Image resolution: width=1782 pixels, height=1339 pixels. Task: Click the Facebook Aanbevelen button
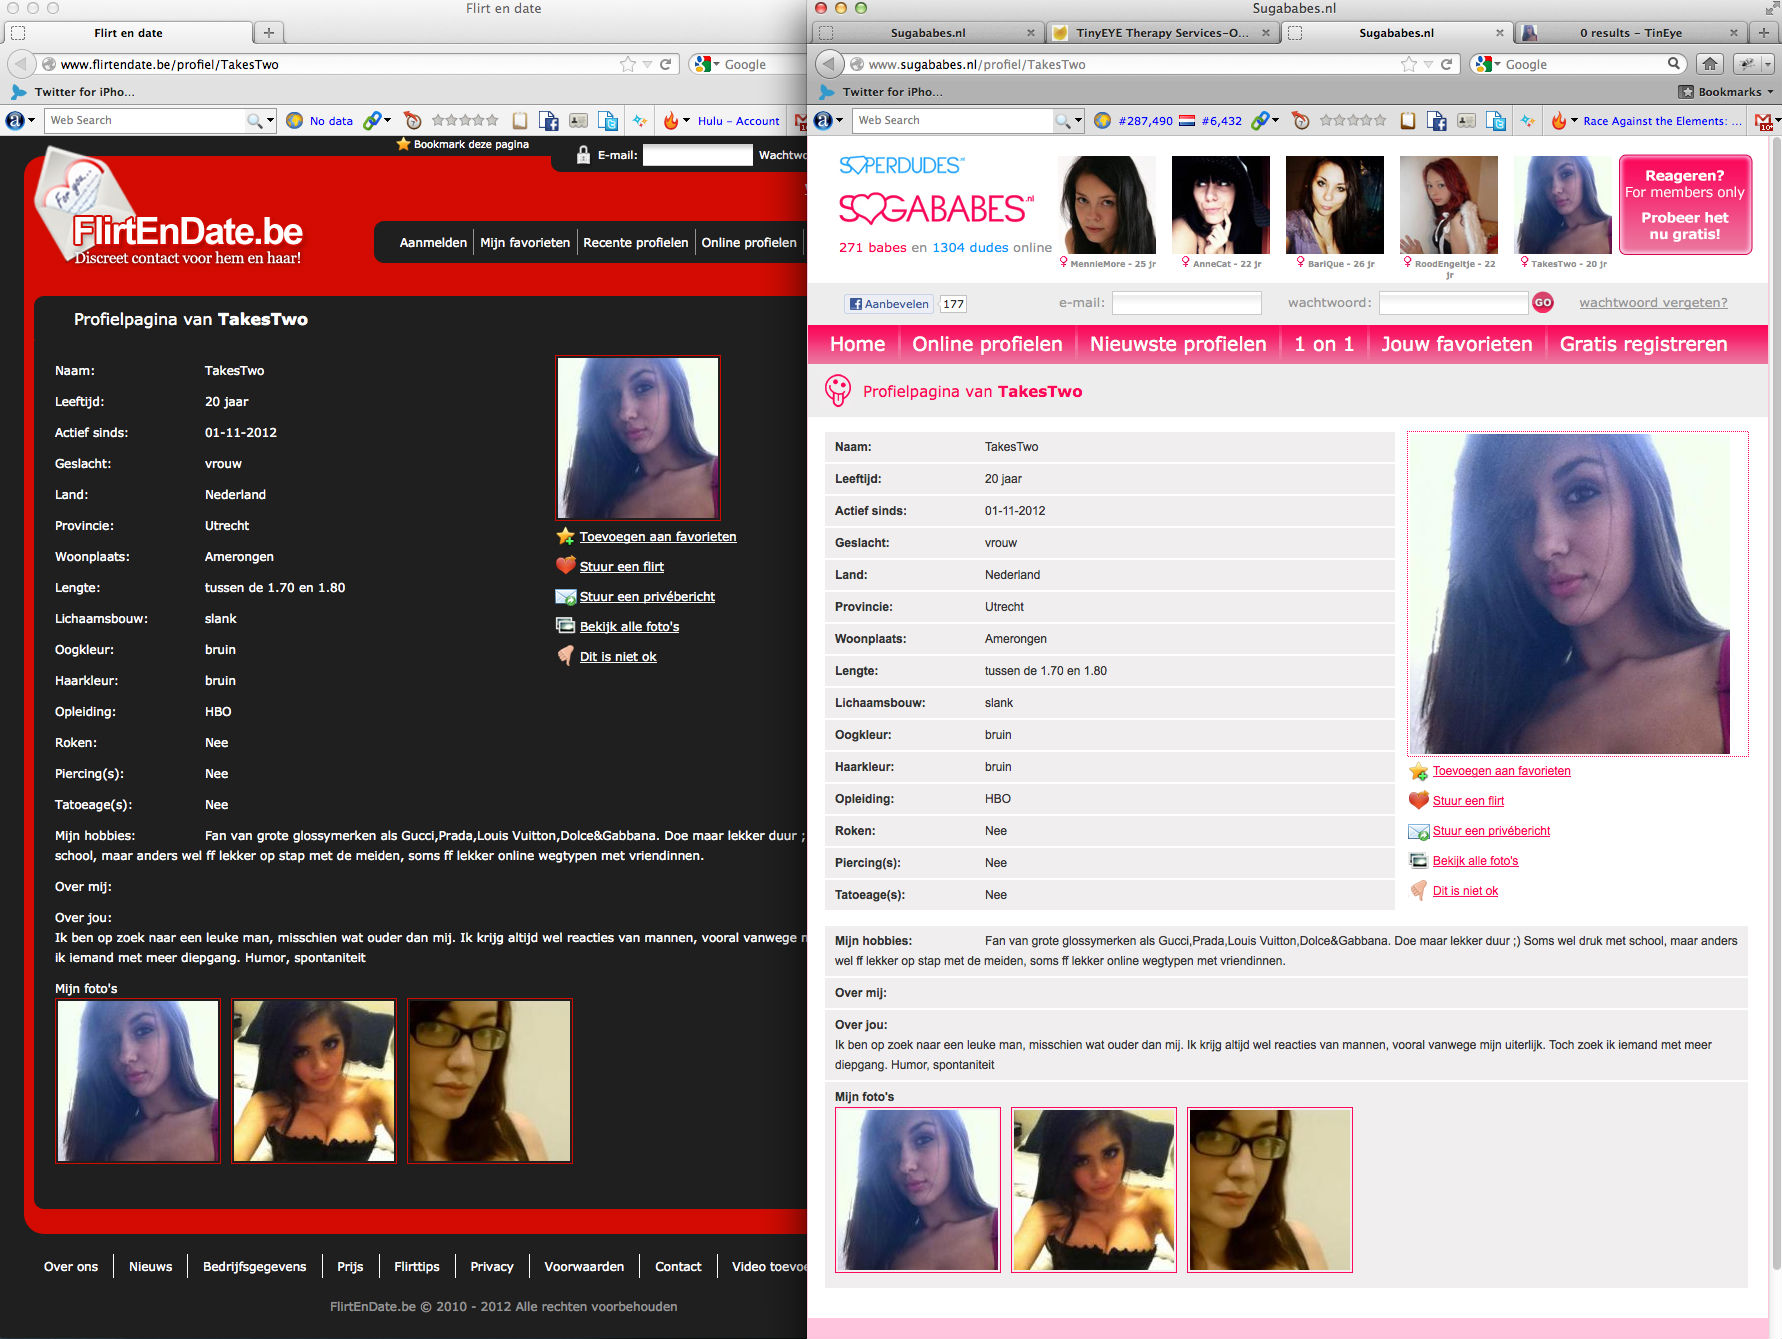pos(889,304)
